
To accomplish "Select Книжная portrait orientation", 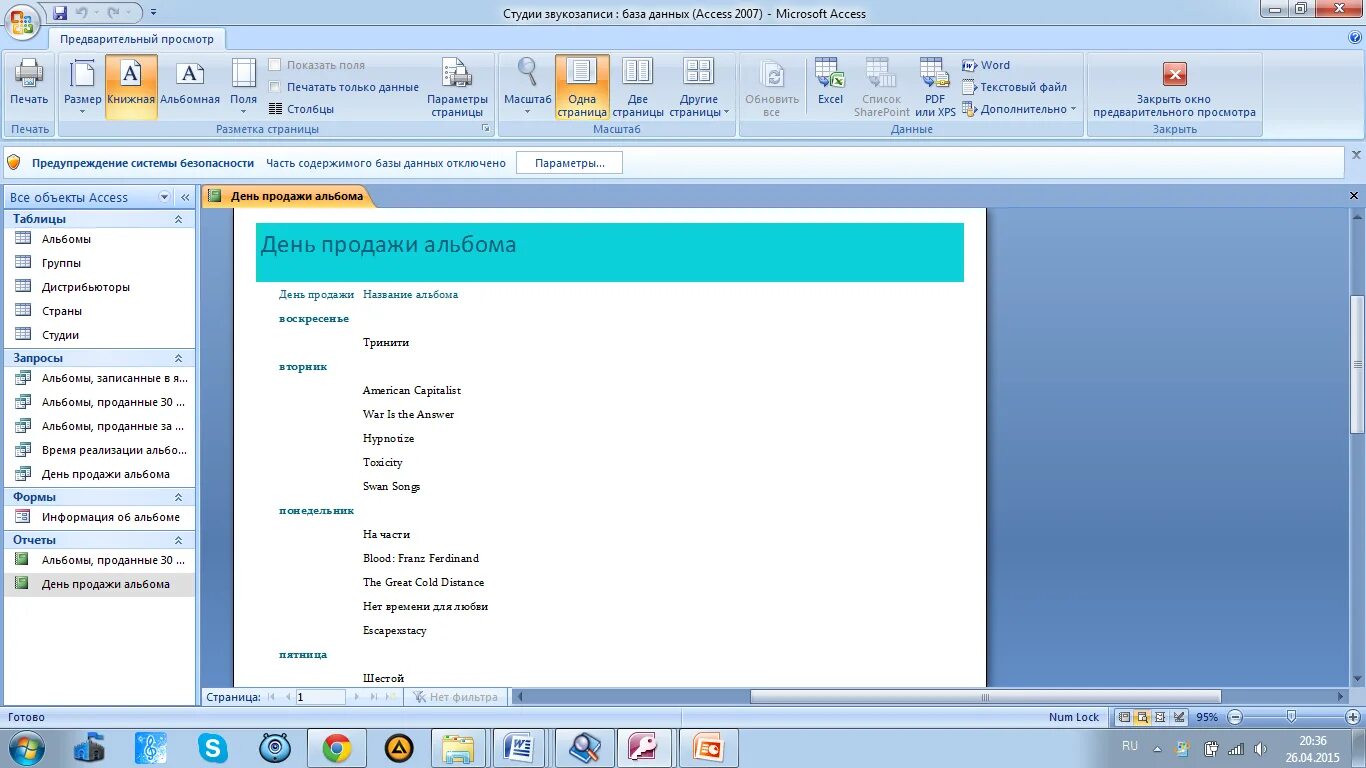I will [131, 87].
